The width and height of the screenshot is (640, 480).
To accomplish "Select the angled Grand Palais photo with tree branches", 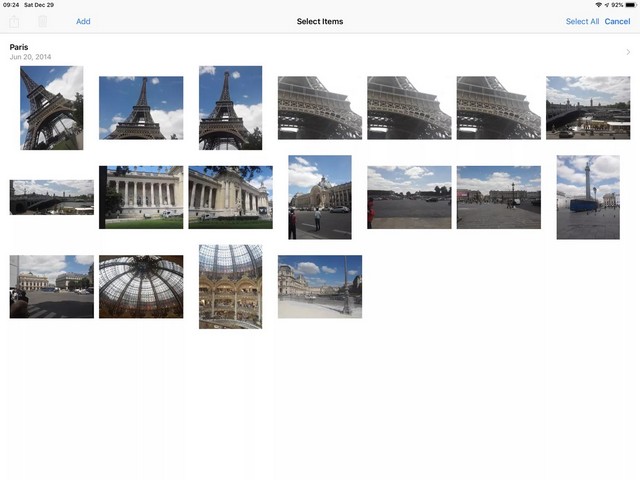I will point(231,197).
